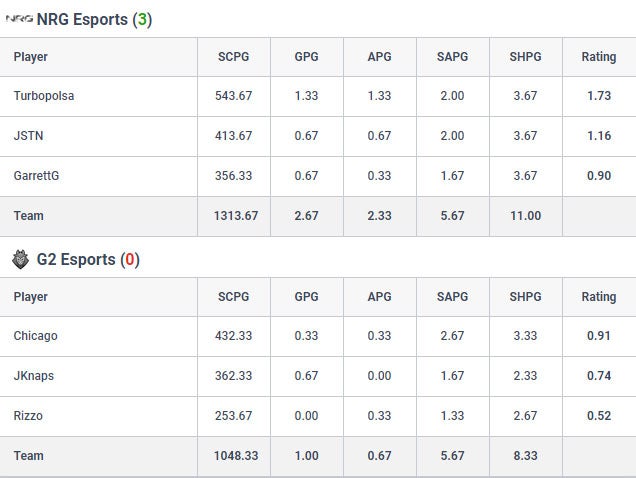Click the NRG Esports team logo
The image size is (636, 478).
[x=19, y=19]
